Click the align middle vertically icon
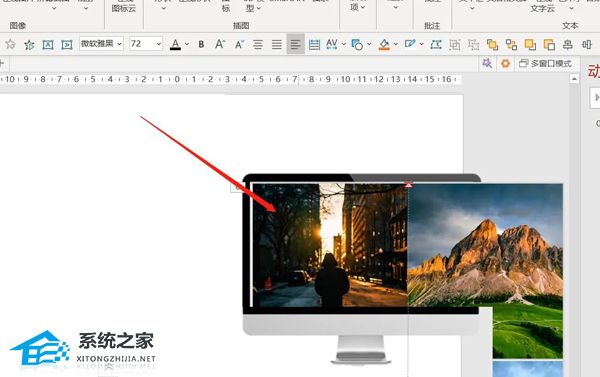This screenshot has height=377, width=600. (x=587, y=44)
